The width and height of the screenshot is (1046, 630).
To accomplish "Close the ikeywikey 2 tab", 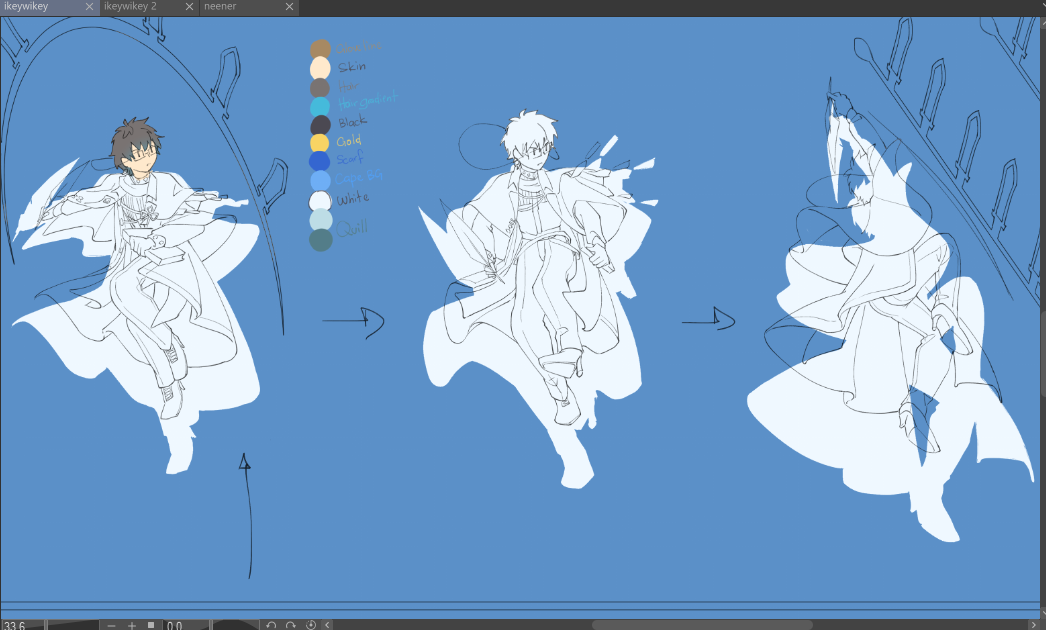I will [x=188, y=7].
